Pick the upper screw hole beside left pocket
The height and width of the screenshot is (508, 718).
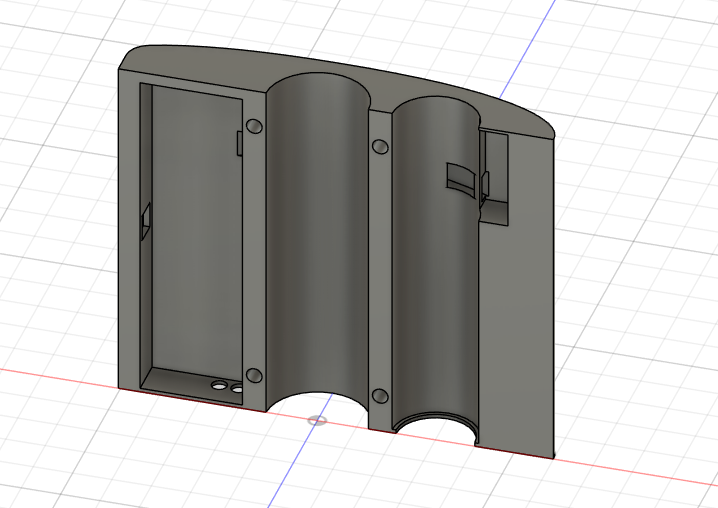pos(254,126)
